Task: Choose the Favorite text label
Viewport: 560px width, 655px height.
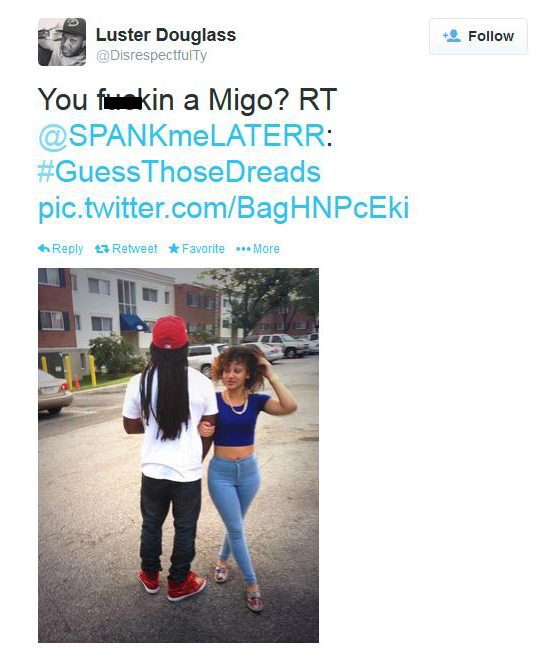Action: (x=203, y=249)
